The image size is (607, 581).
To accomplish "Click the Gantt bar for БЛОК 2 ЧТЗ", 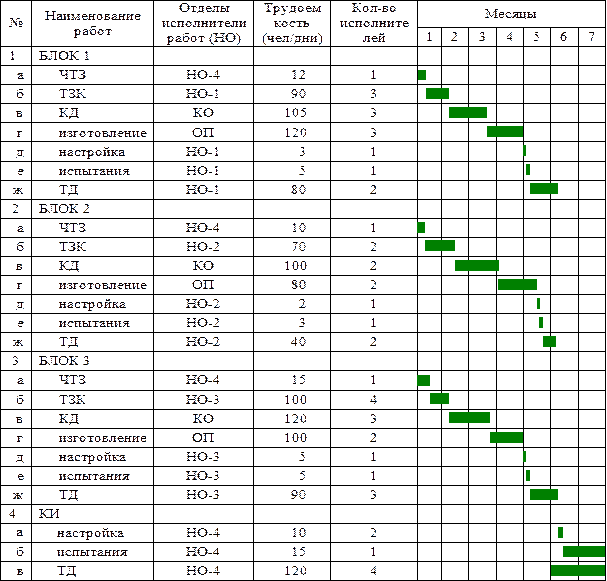I will click(422, 228).
